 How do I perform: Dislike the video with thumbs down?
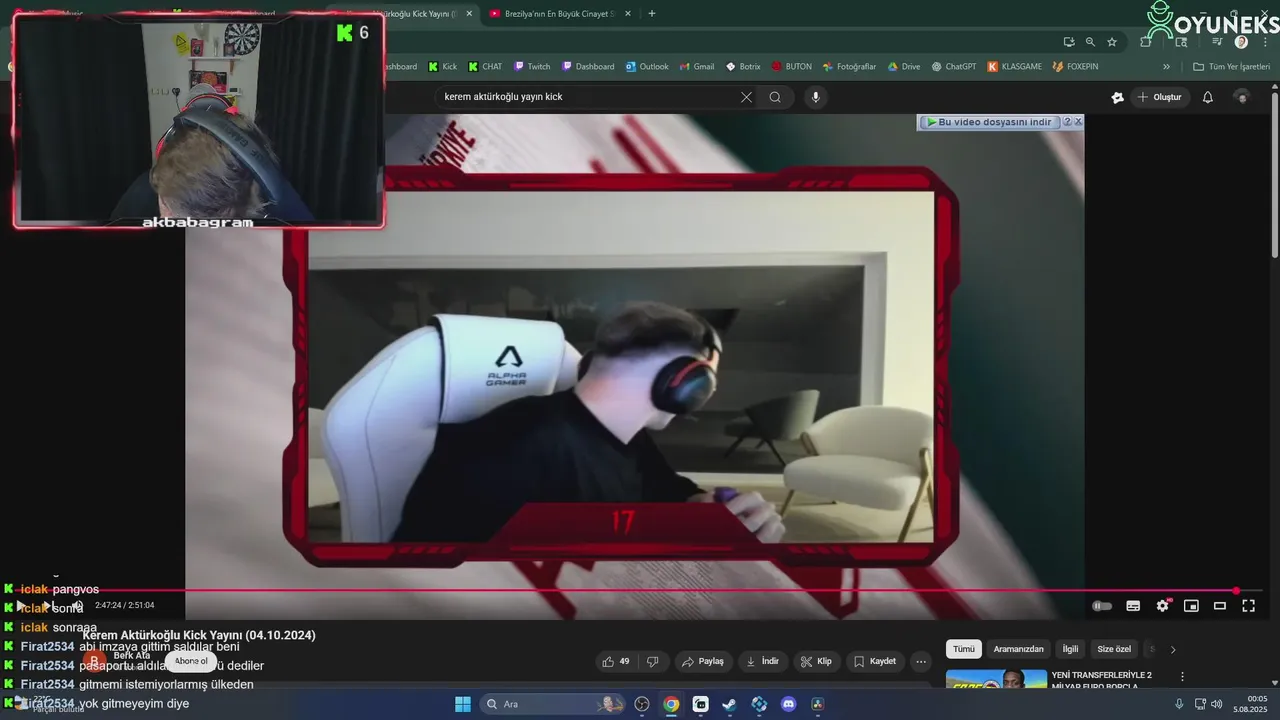pos(653,661)
